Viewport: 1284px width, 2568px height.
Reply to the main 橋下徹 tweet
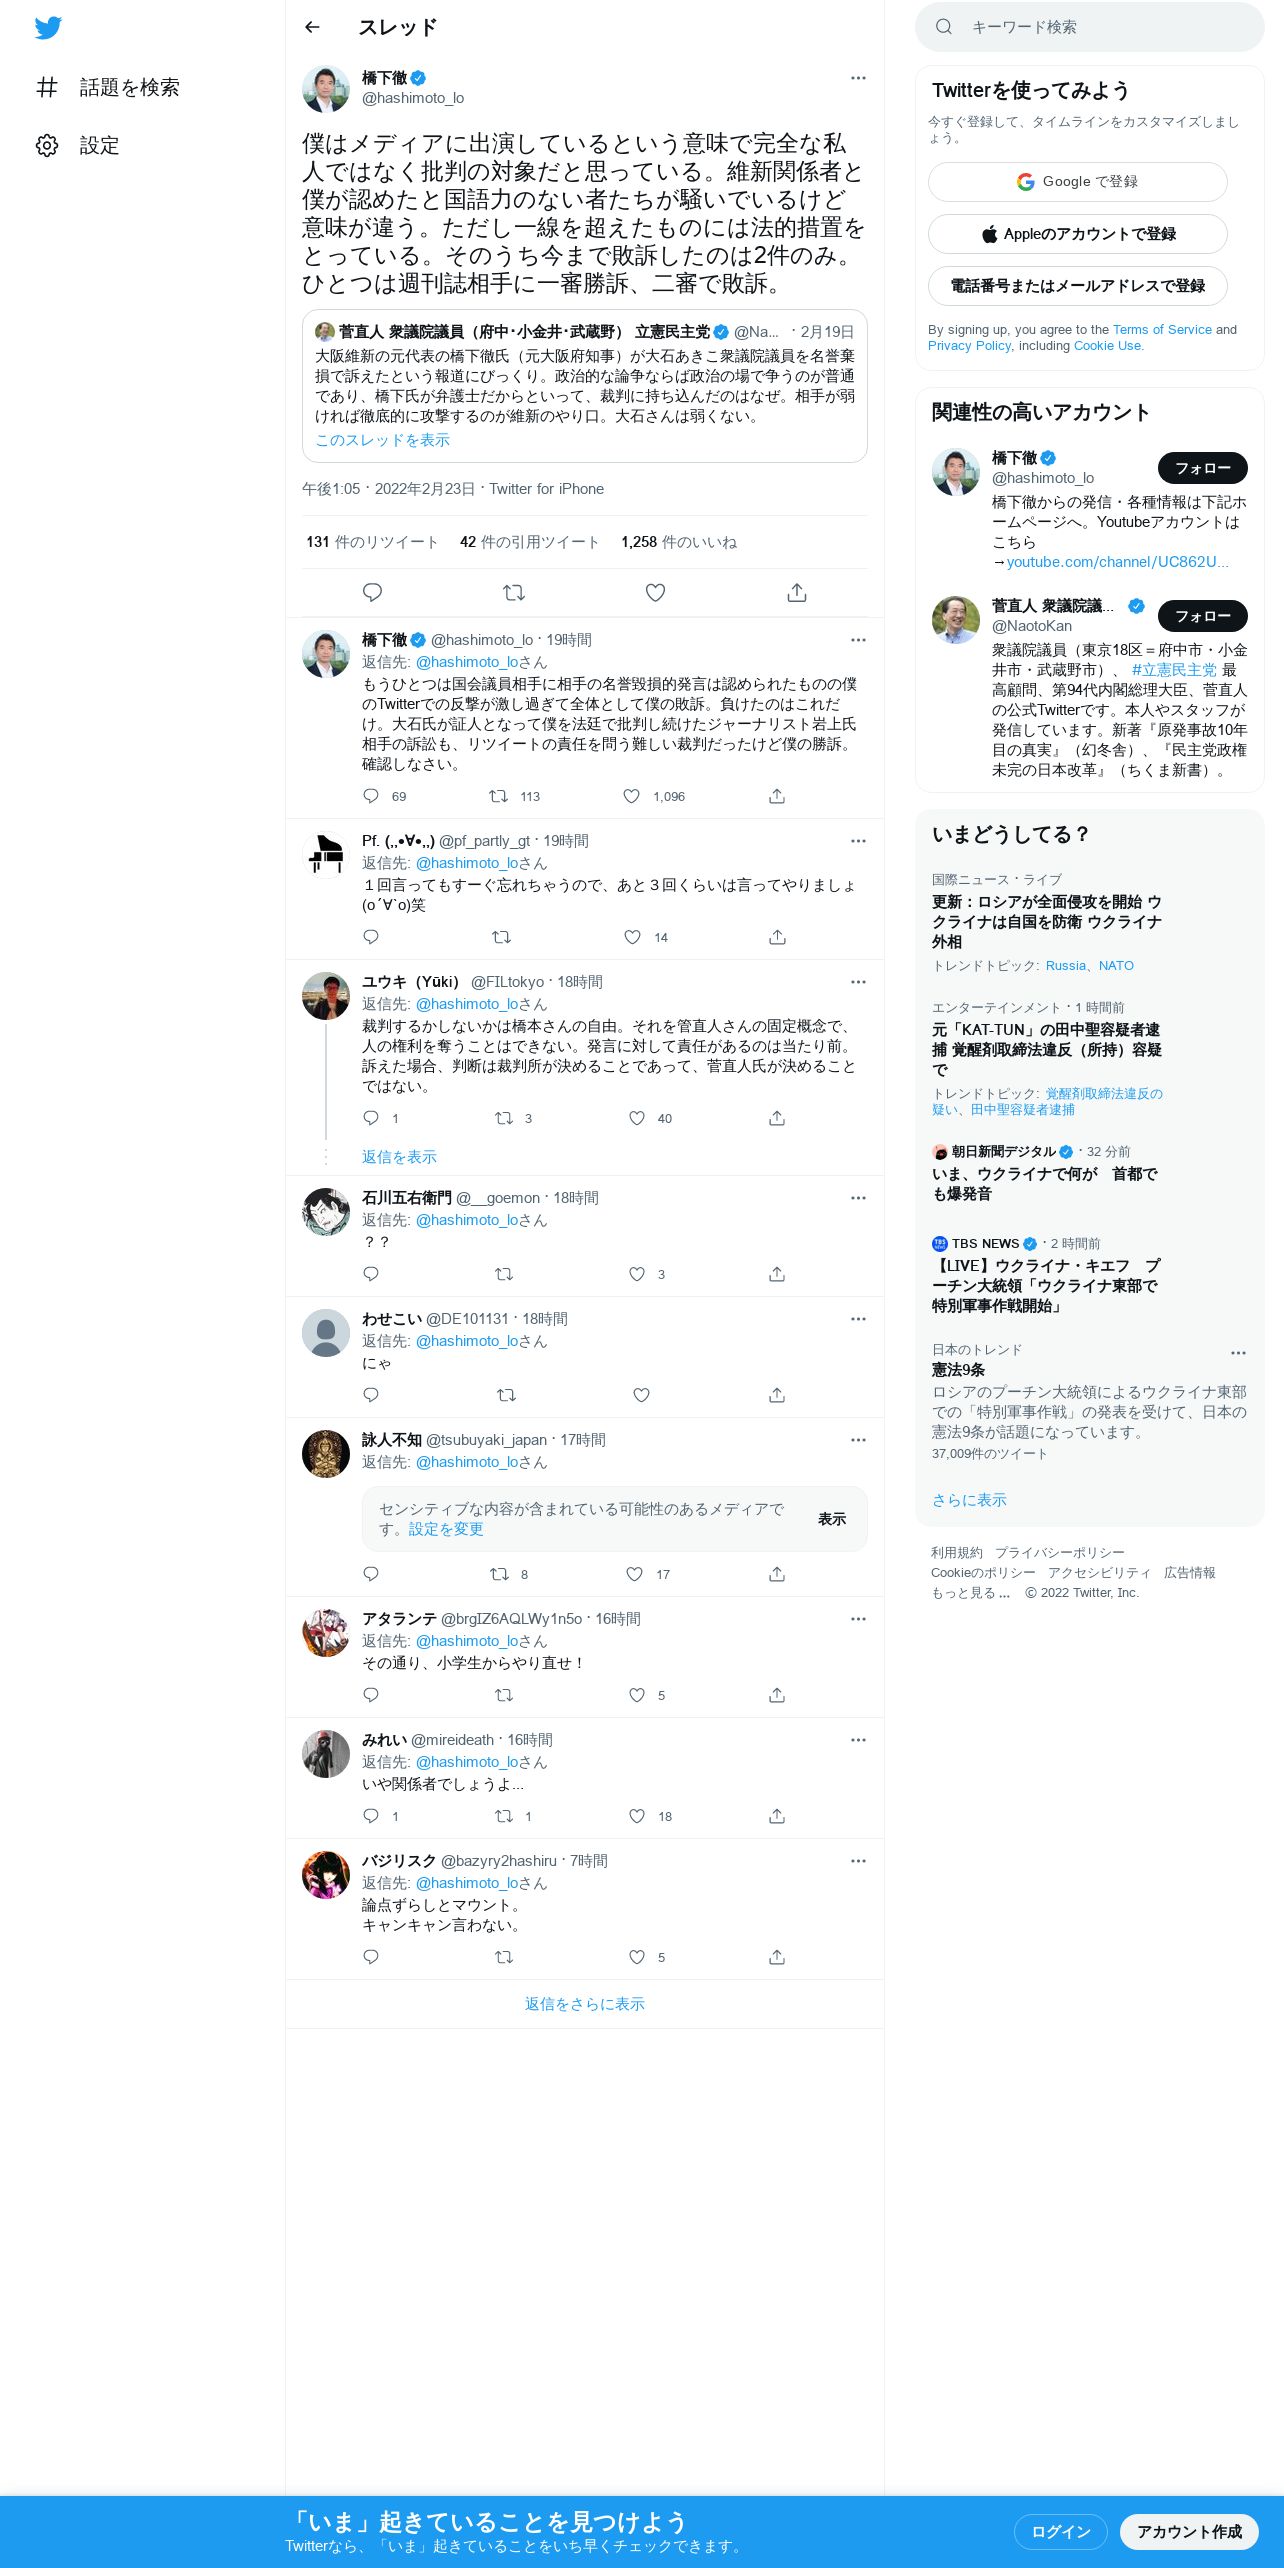[x=372, y=593]
